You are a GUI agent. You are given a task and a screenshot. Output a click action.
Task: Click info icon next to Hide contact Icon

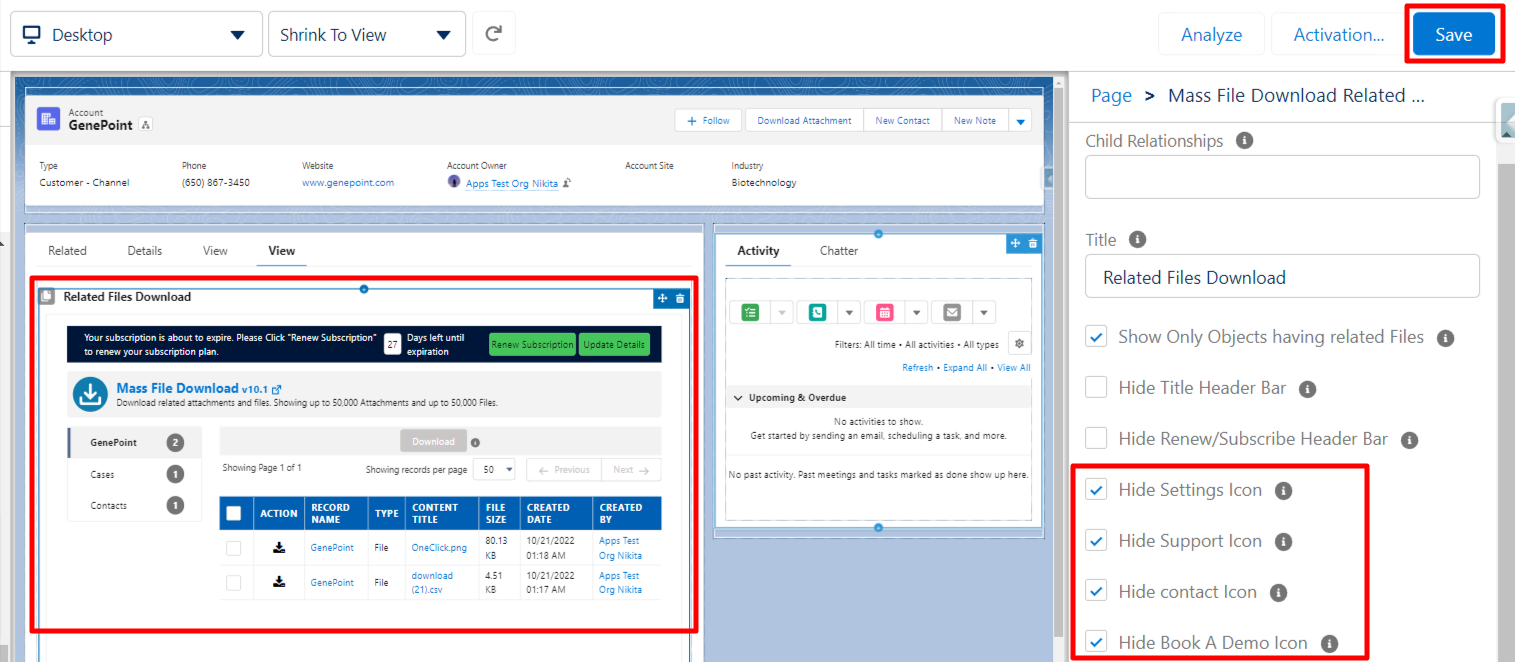pos(1278,593)
